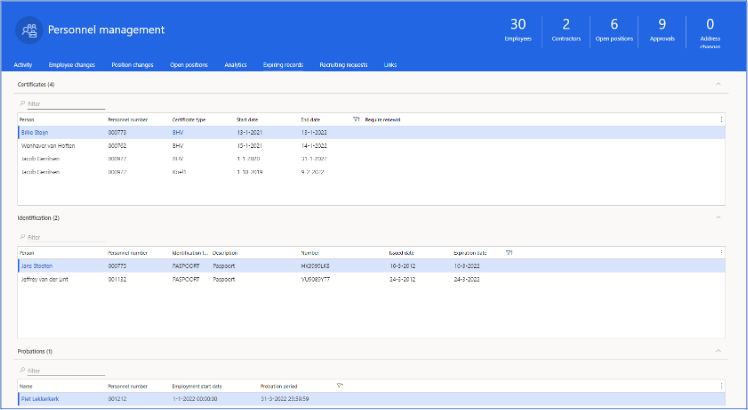Select the Jeffrey van der Lint row
Image resolution: width=748 pixels, height=410 pixels.
(x=372, y=279)
